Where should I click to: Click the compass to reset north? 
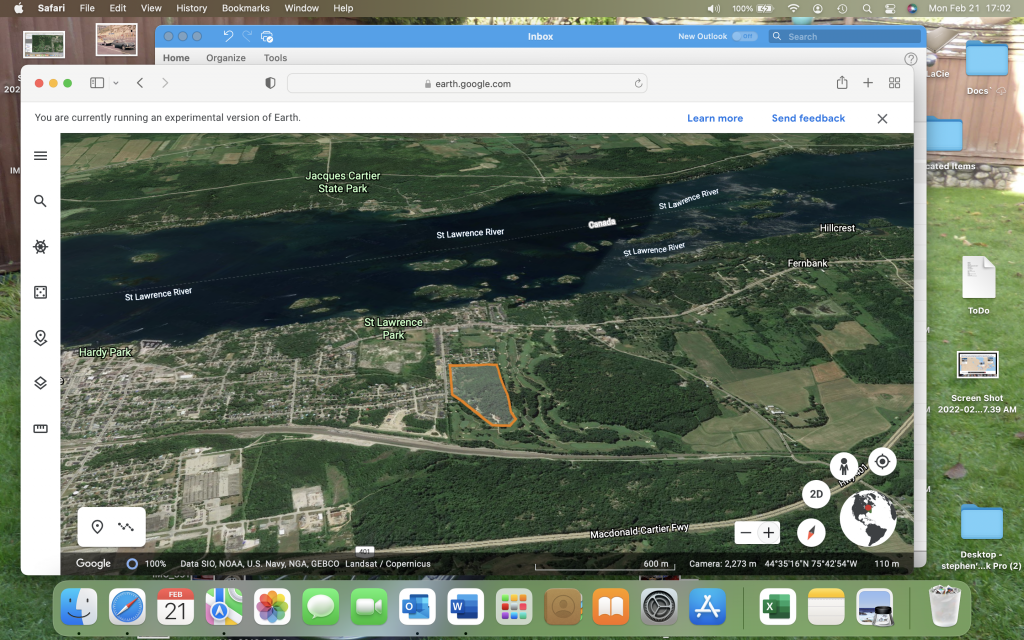(x=811, y=532)
